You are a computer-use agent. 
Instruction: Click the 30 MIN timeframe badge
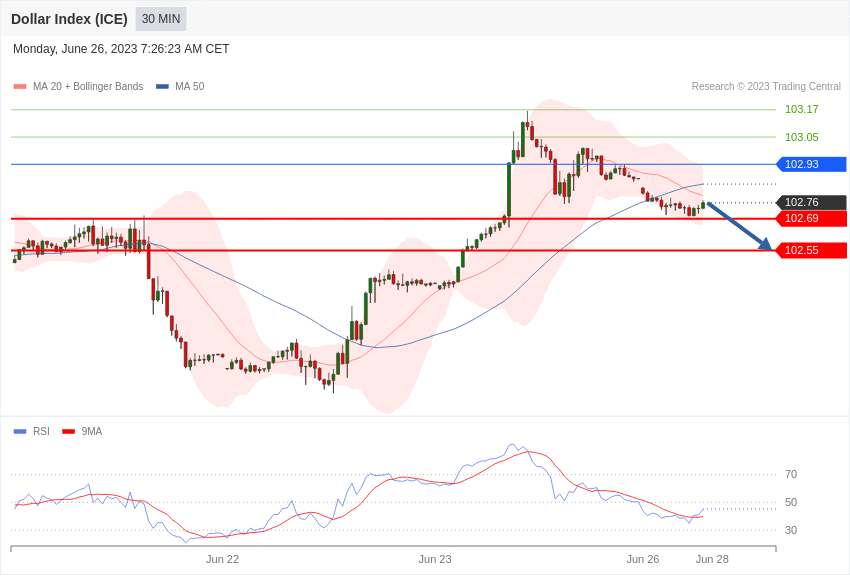click(160, 19)
